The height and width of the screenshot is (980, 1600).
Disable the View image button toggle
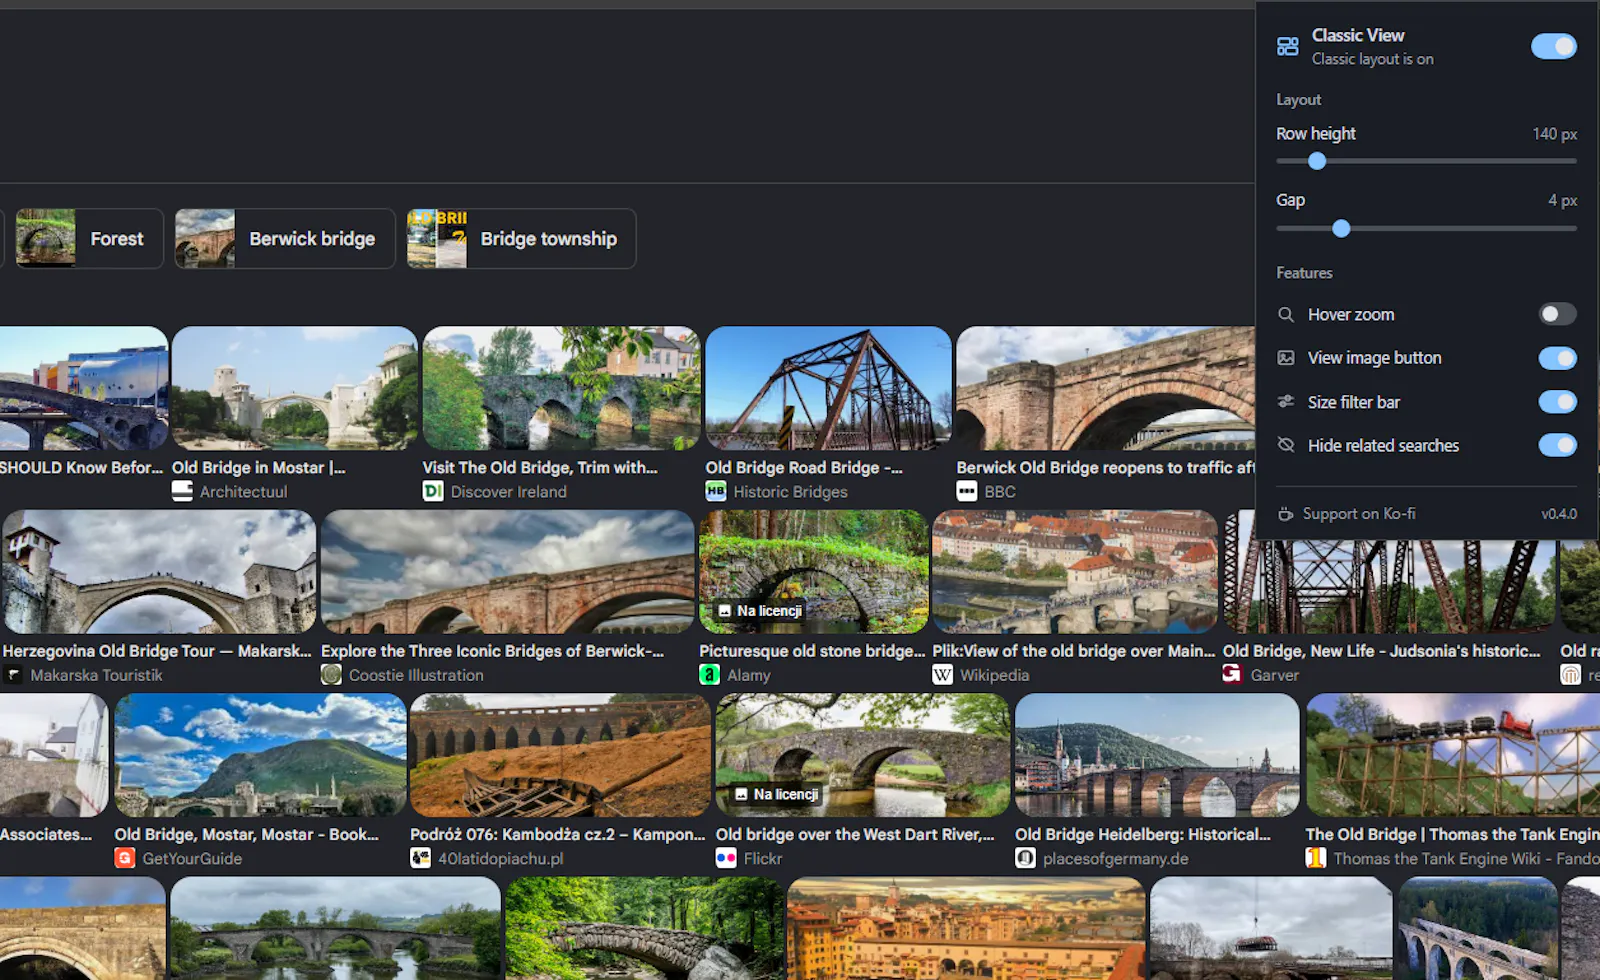click(x=1557, y=358)
